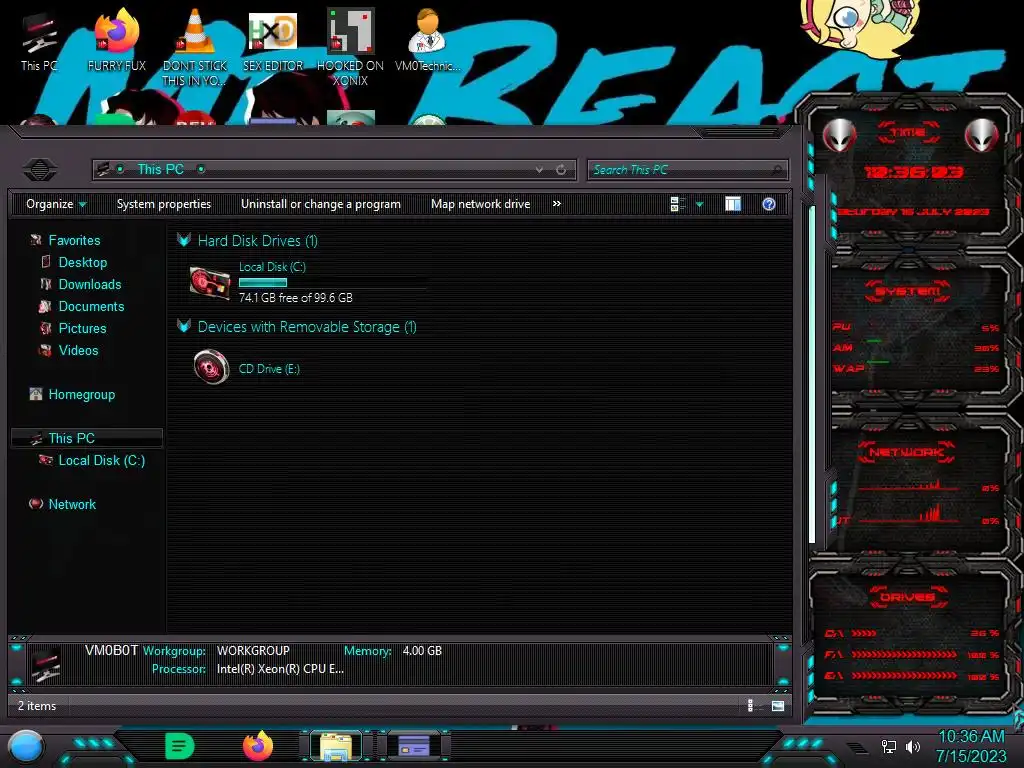This screenshot has height=768, width=1024.
Task: Select Local Disk (C:) in navigation tree
Action: [102, 460]
